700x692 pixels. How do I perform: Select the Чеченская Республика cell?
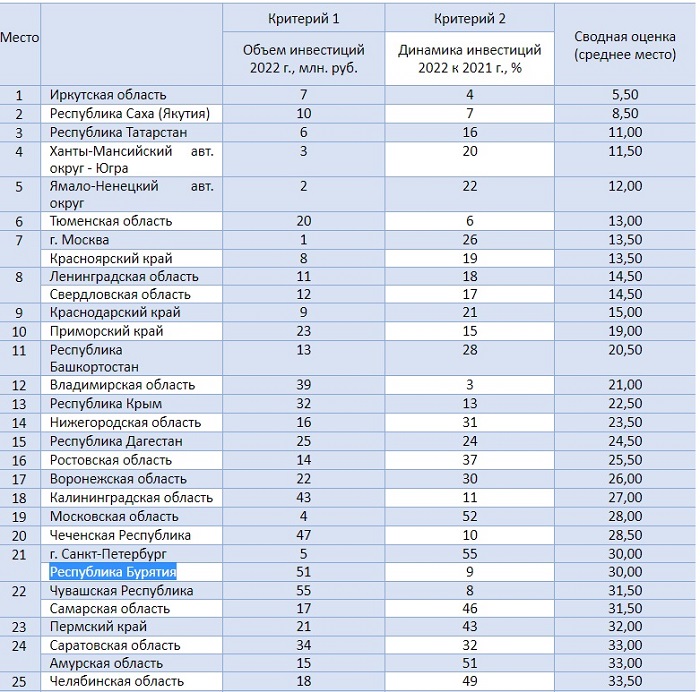[120, 535]
